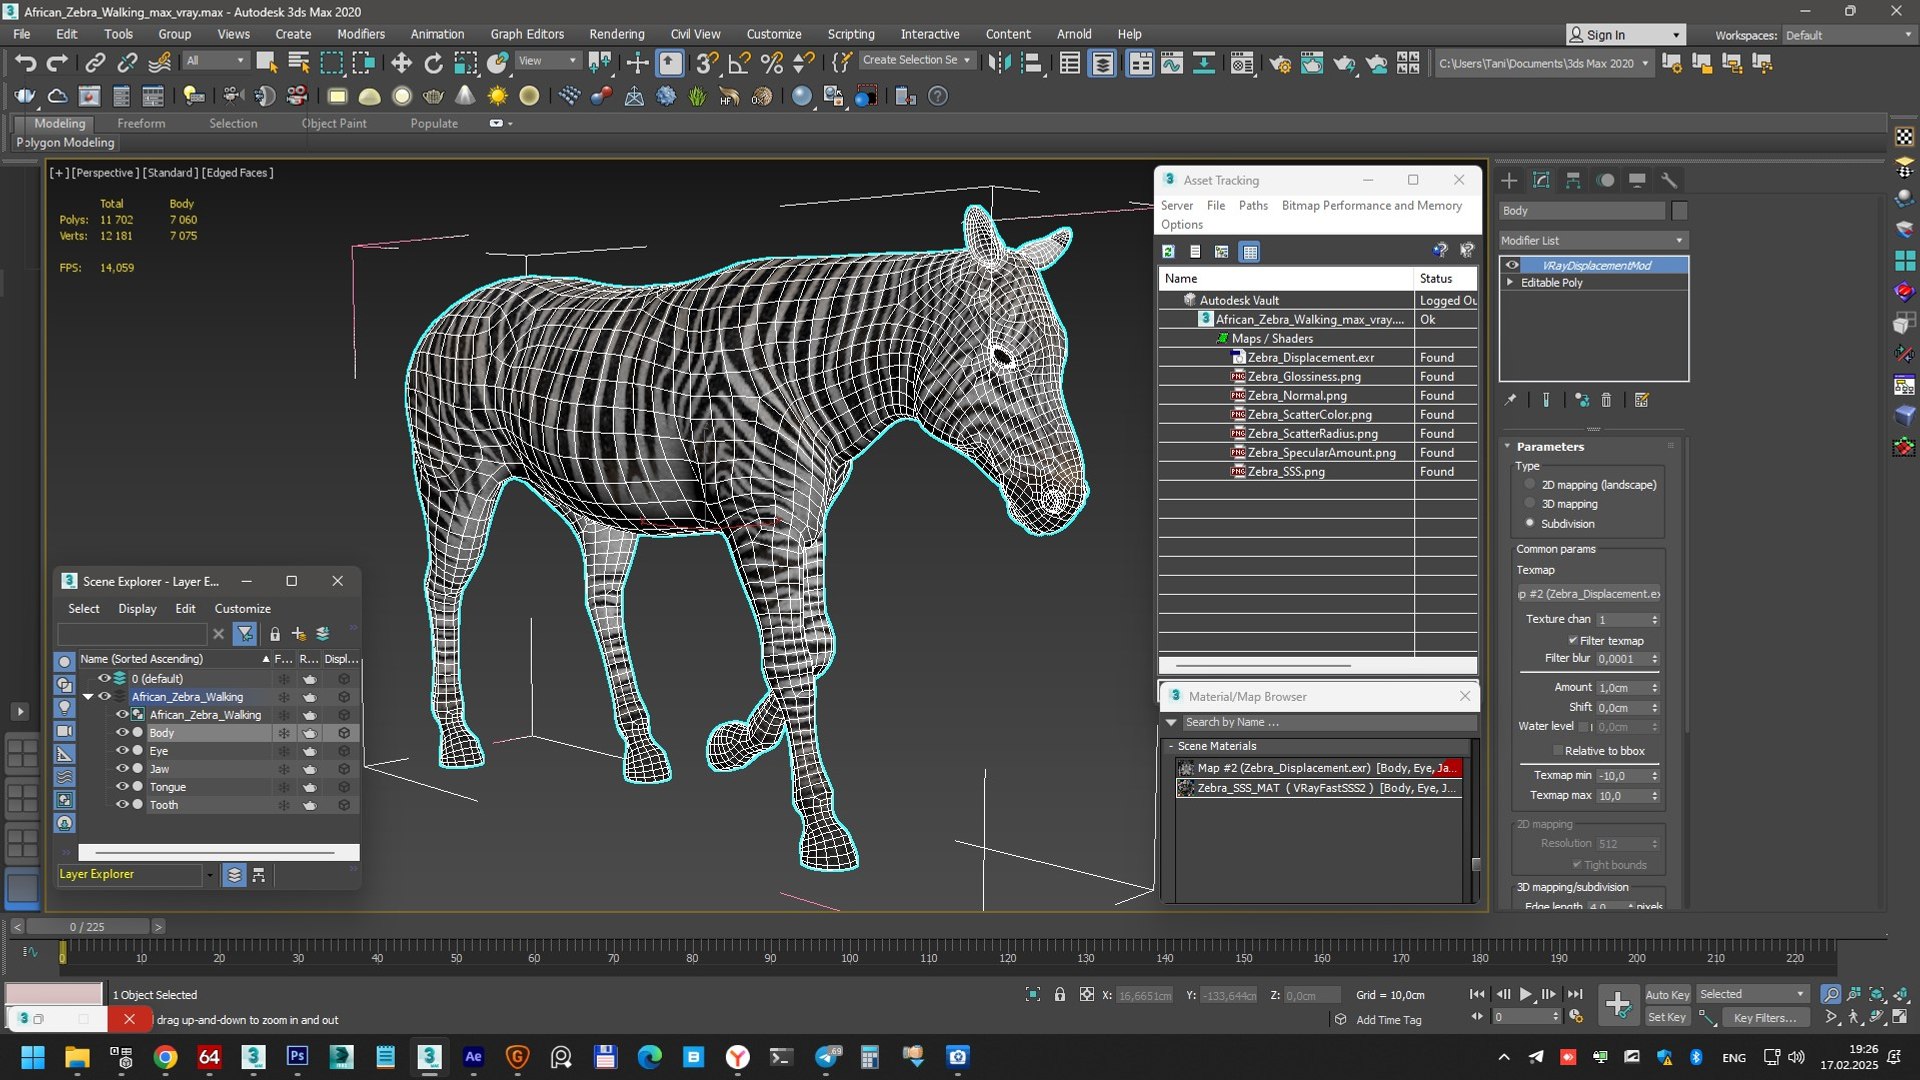Click the time slider 0 / 225 handle

coord(86,927)
